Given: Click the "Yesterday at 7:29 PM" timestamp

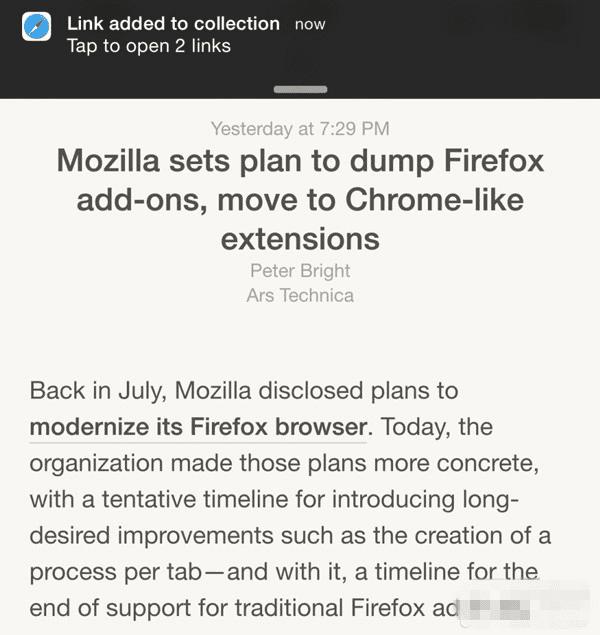Looking at the screenshot, I should click(300, 128).
